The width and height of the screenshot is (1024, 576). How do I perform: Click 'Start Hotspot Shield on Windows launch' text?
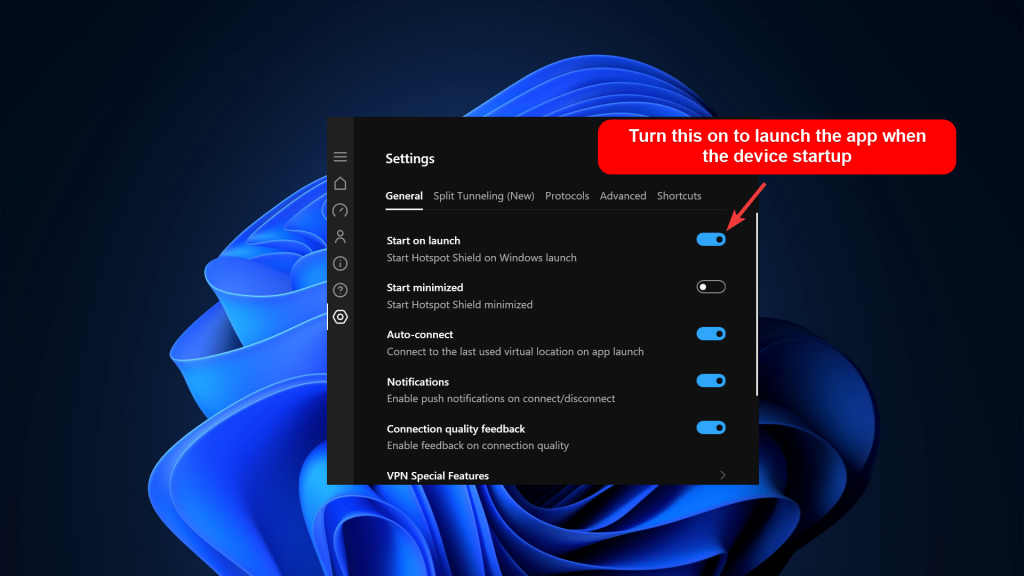(481, 258)
